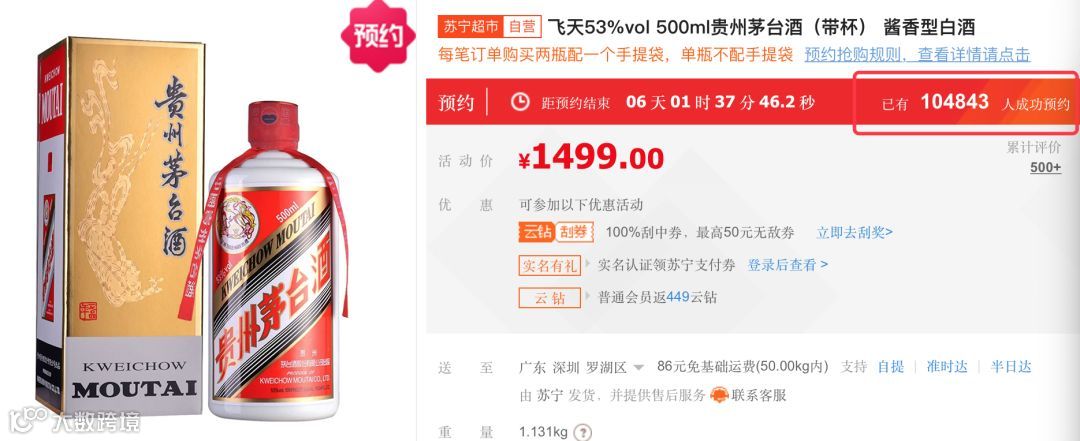This screenshot has height=441, width=1080.
Task: Click the 自营 self-operated badge
Action: click(522, 27)
